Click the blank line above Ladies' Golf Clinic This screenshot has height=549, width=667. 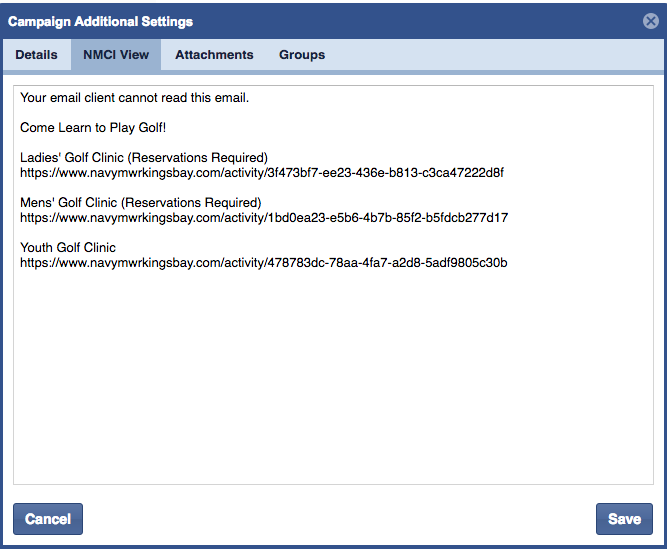(x=200, y=143)
